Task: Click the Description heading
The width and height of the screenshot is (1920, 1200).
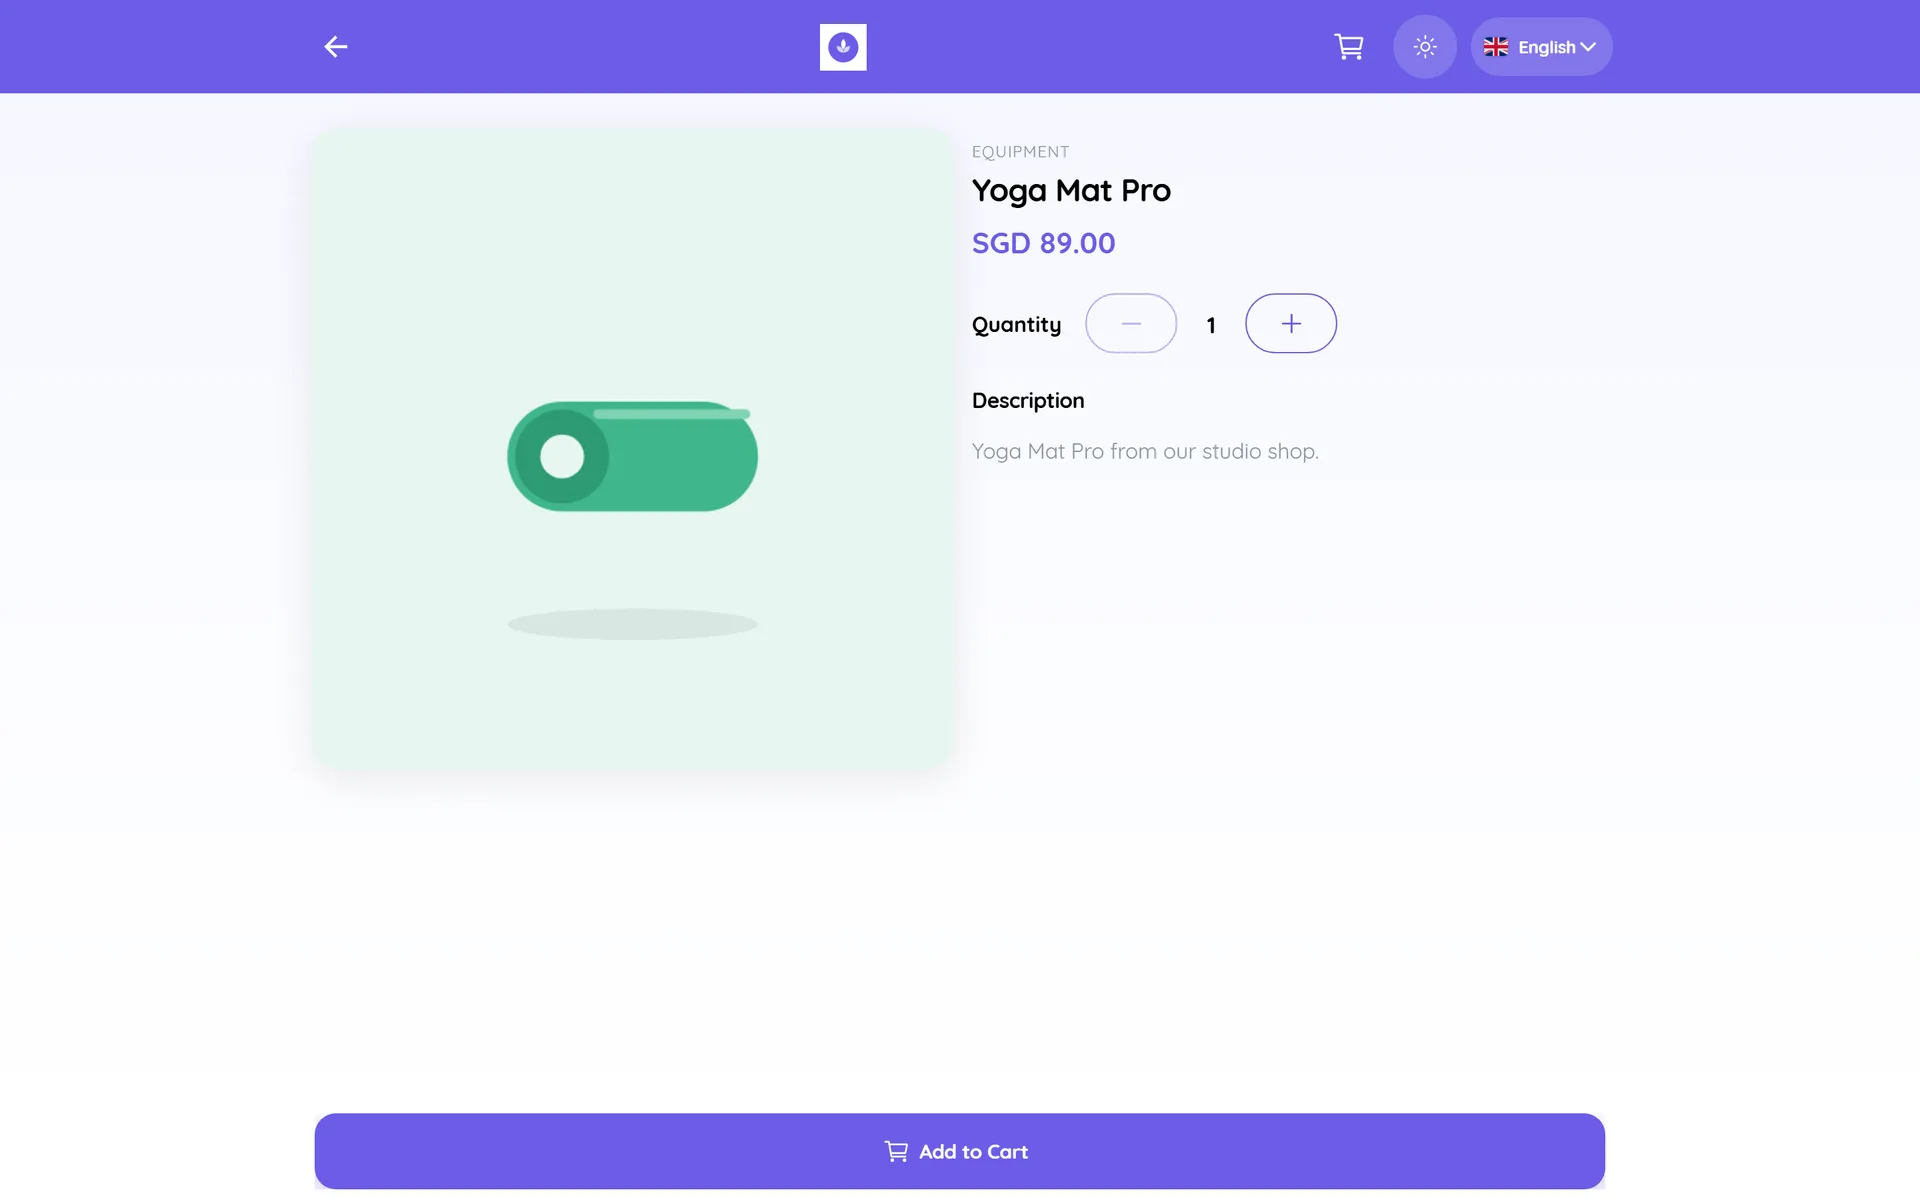Action: pyautogui.click(x=1028, y=401)
